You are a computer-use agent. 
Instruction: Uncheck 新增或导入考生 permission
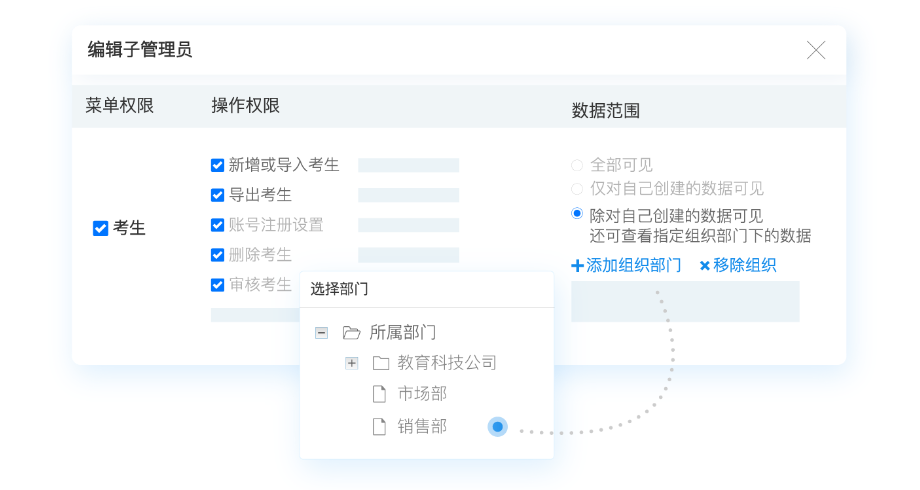coord(217,165)
